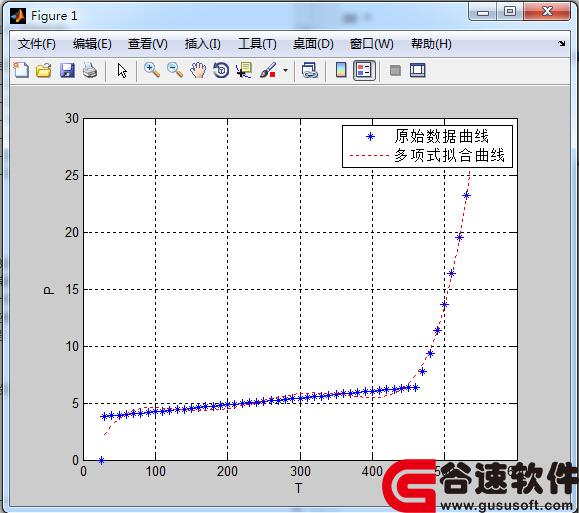Open the 工具(T) menu

click(x=257, y=44)
